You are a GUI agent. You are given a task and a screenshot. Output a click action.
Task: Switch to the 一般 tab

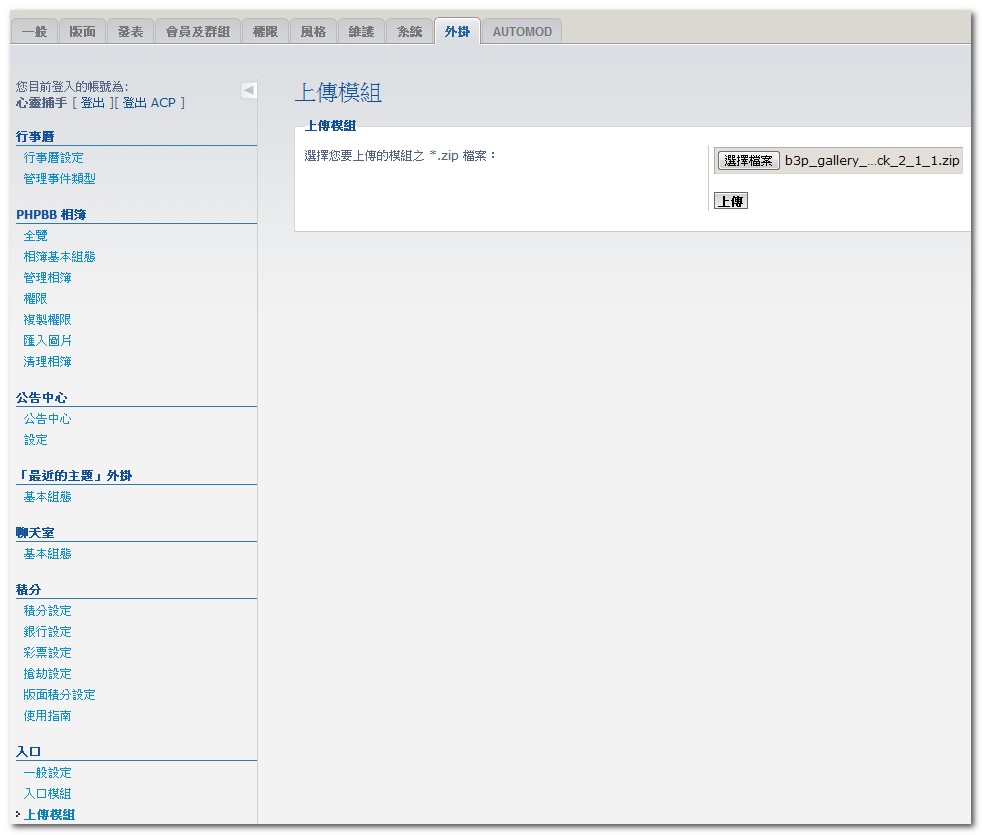34,32
